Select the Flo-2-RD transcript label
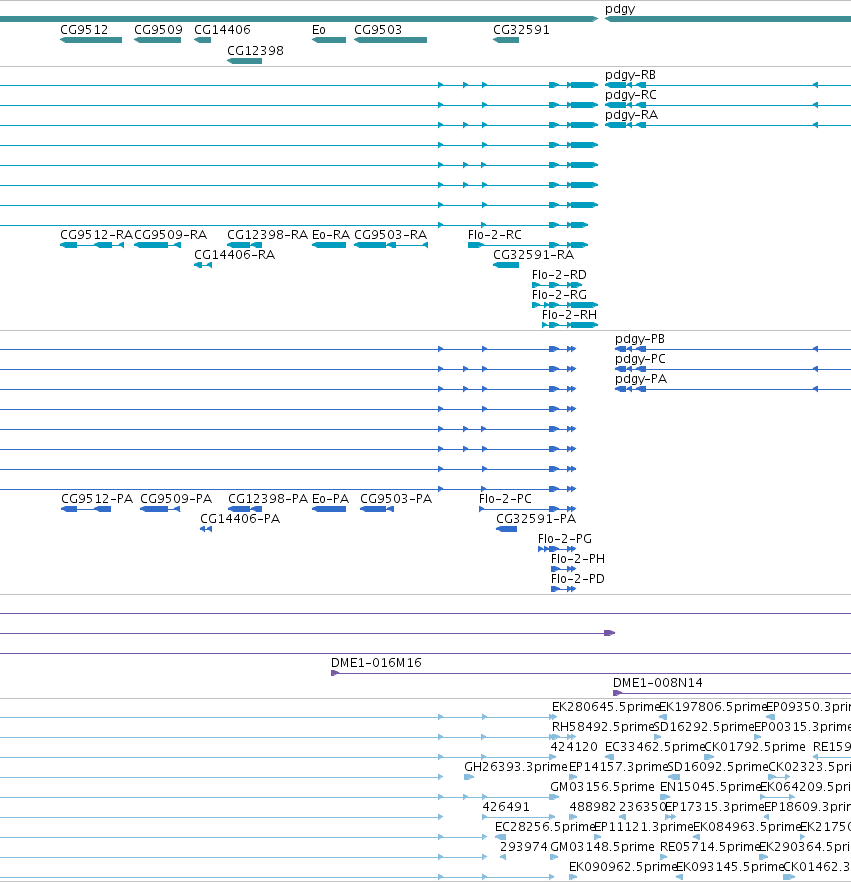The image size is (851, 882). 559,275
